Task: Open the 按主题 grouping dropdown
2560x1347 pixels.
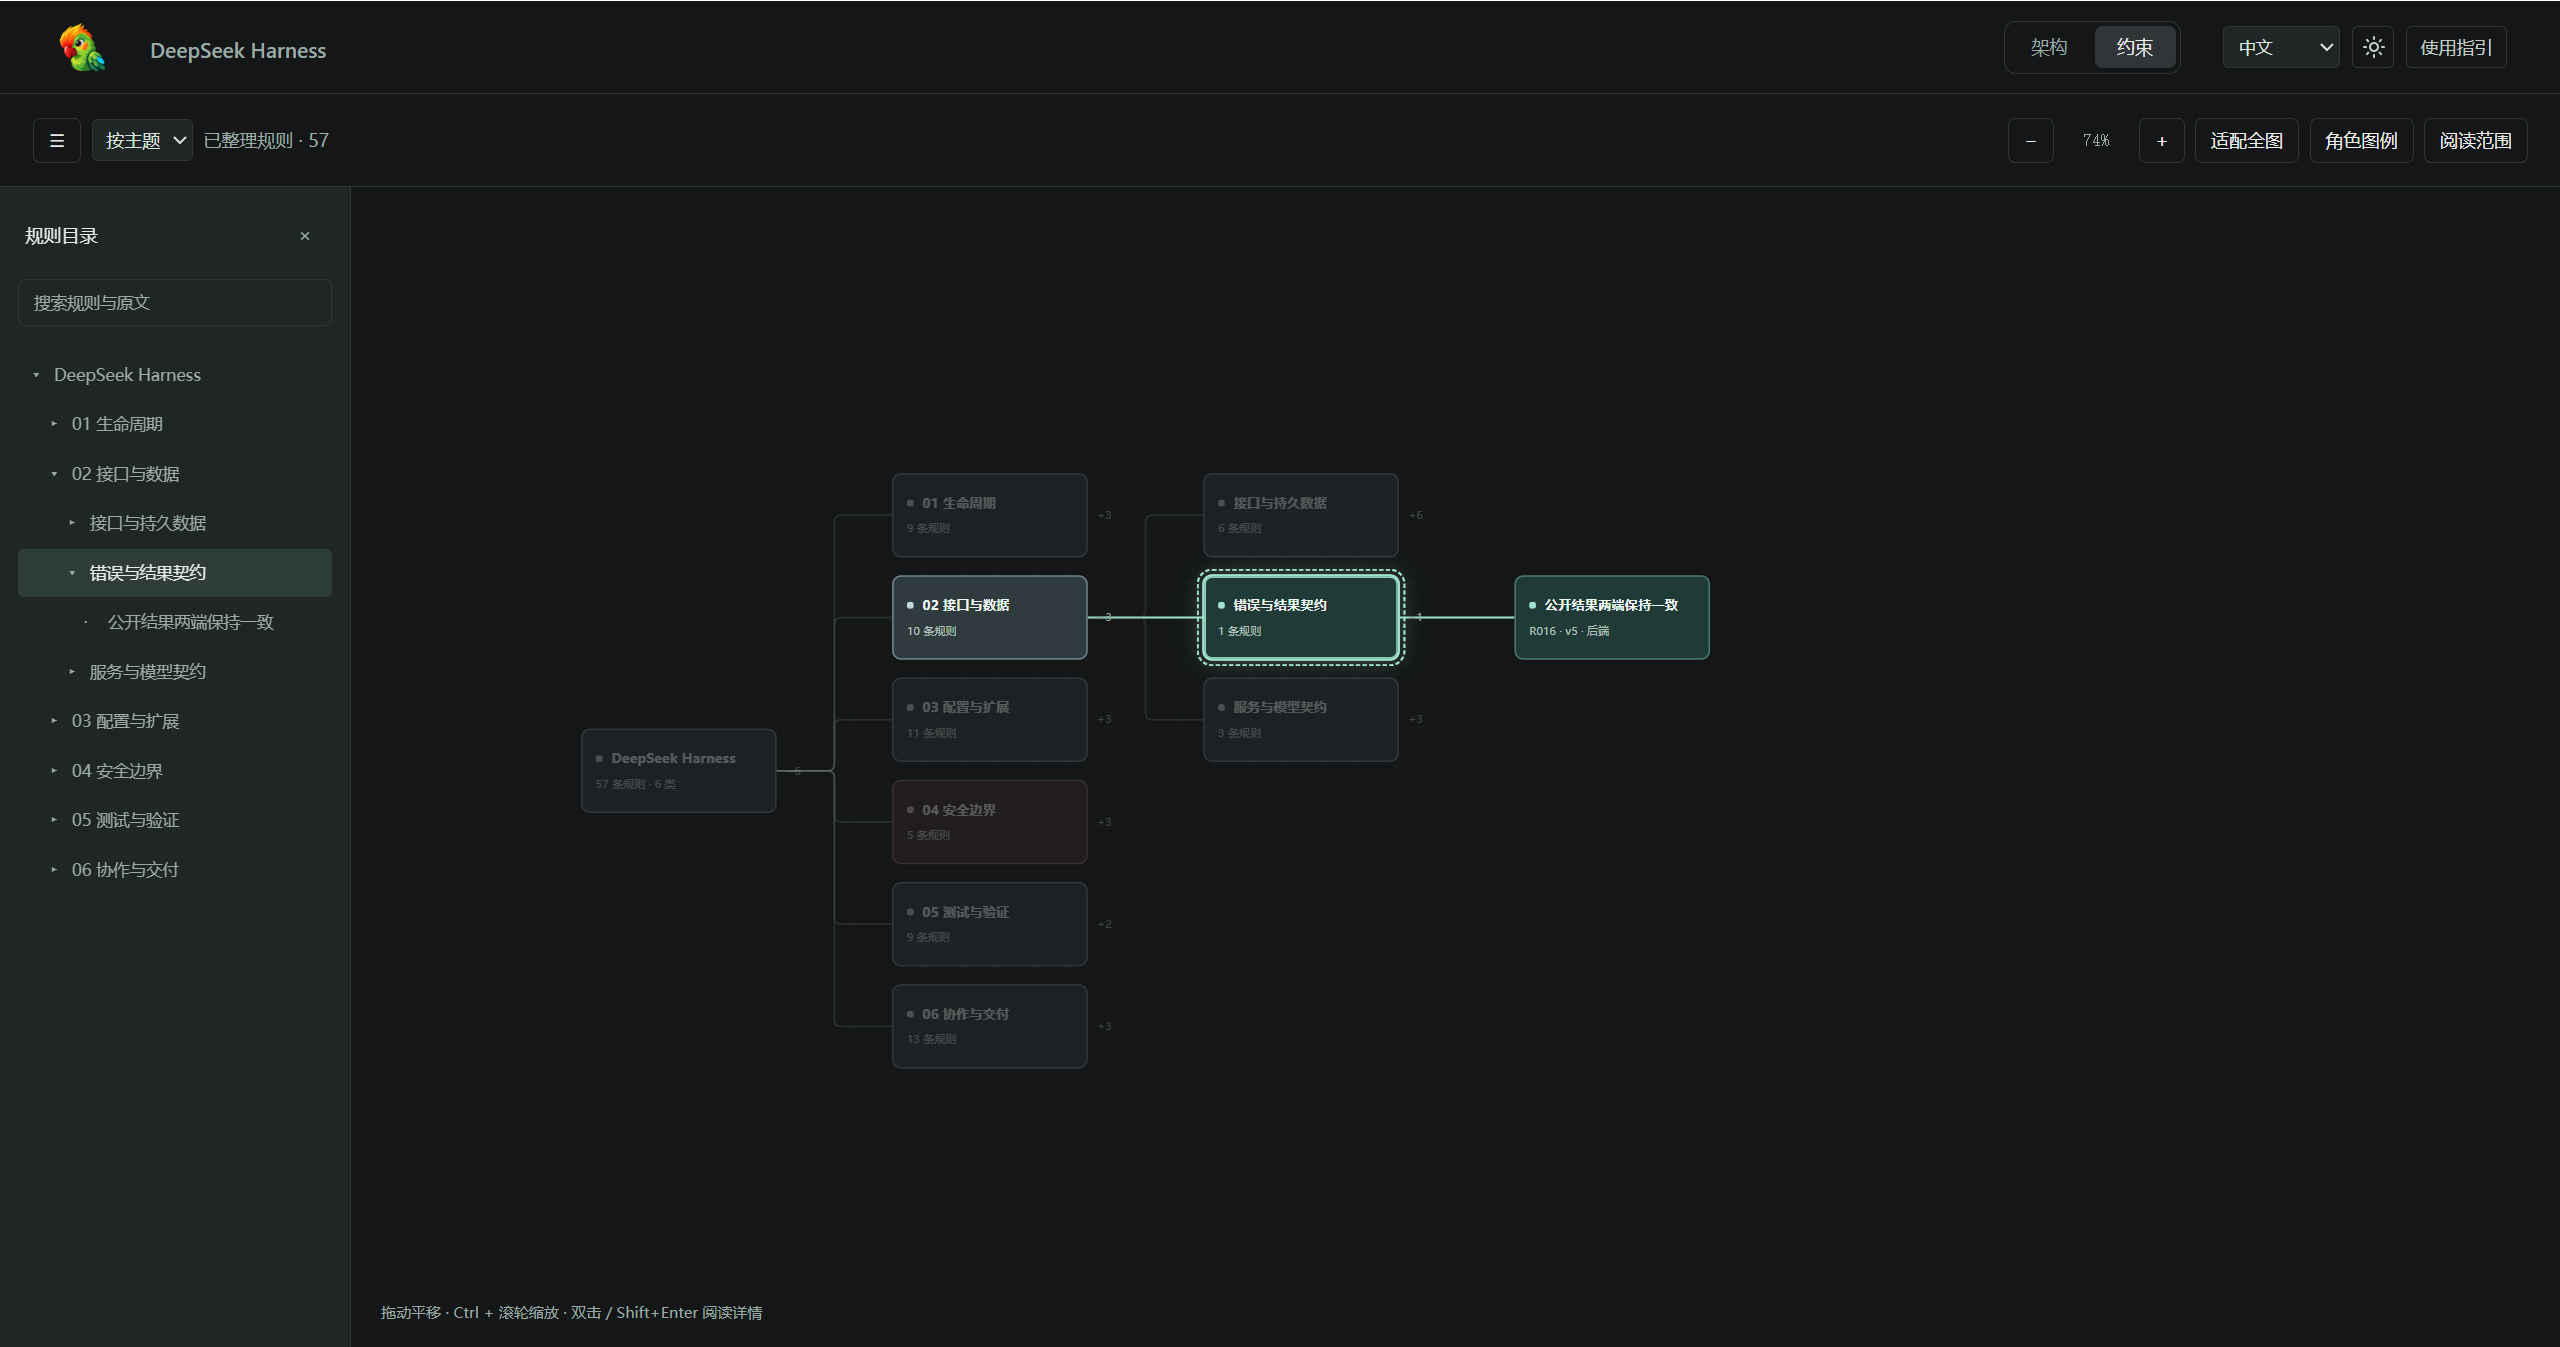Action: (143, 141)
